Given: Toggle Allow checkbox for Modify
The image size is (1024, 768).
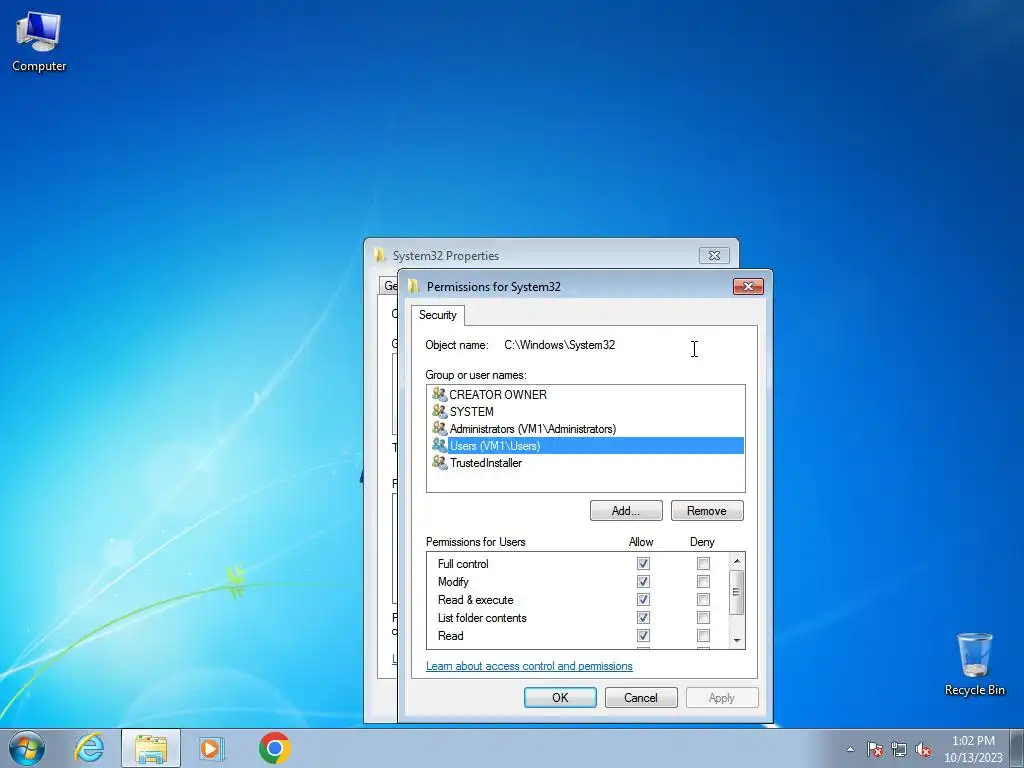Looking at the screenshot, I should click(x=643, y=581).
